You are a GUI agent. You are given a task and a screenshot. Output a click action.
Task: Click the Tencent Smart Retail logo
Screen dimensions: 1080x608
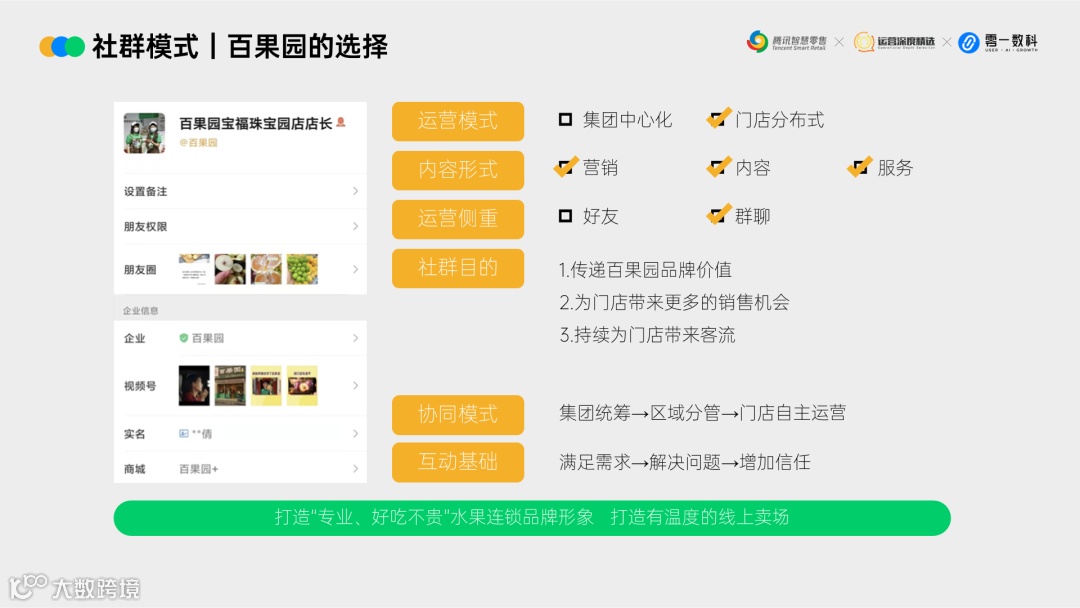[x=787, y=42]
